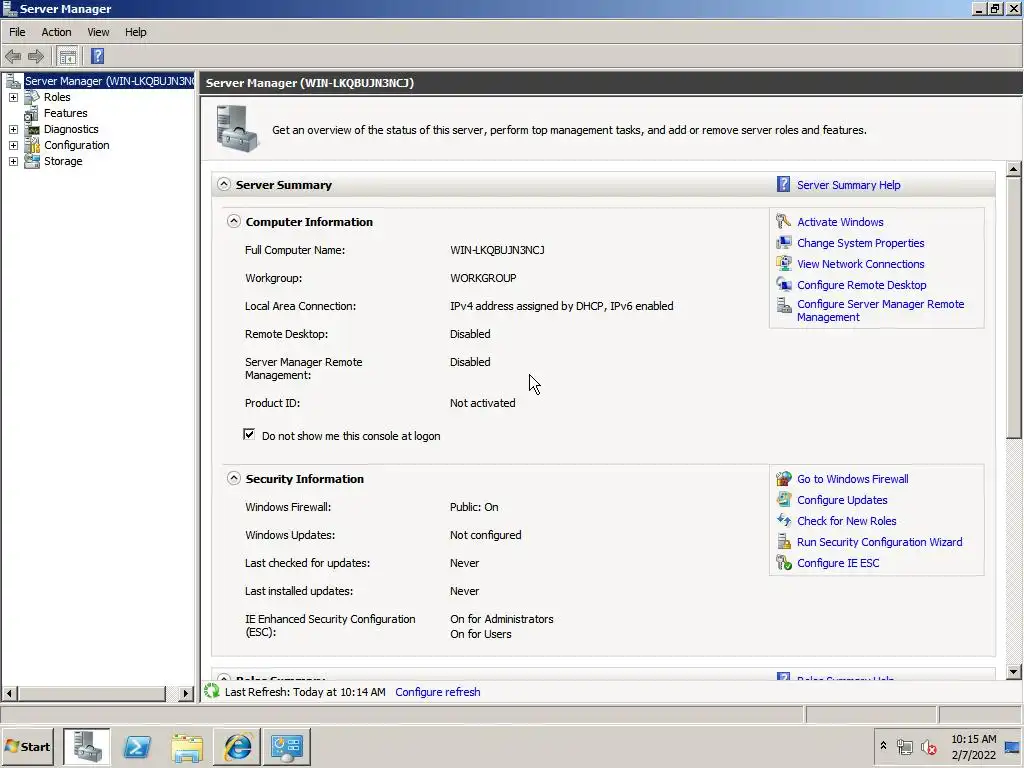Click the Back arrow toolbar icon
Image resolution: width=1024 pixels, height=768 pixels.
pos(13,56)
